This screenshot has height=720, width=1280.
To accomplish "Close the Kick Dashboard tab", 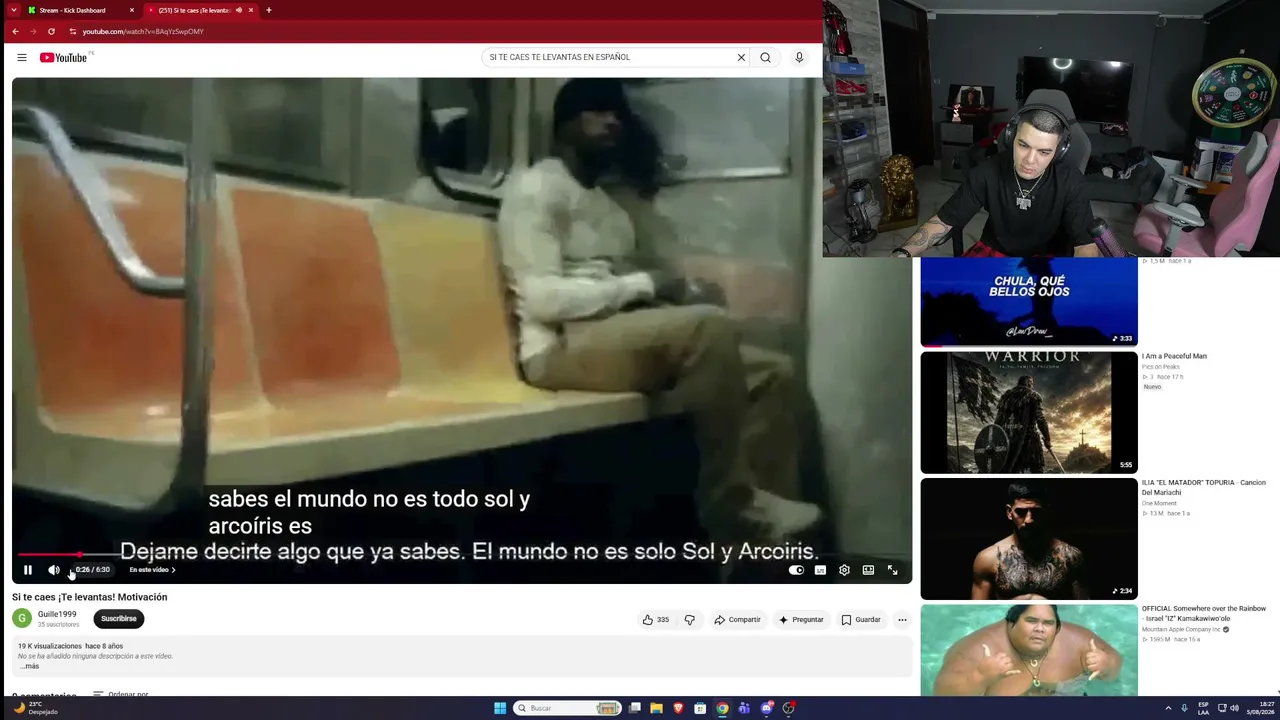I will click(131, 10).
